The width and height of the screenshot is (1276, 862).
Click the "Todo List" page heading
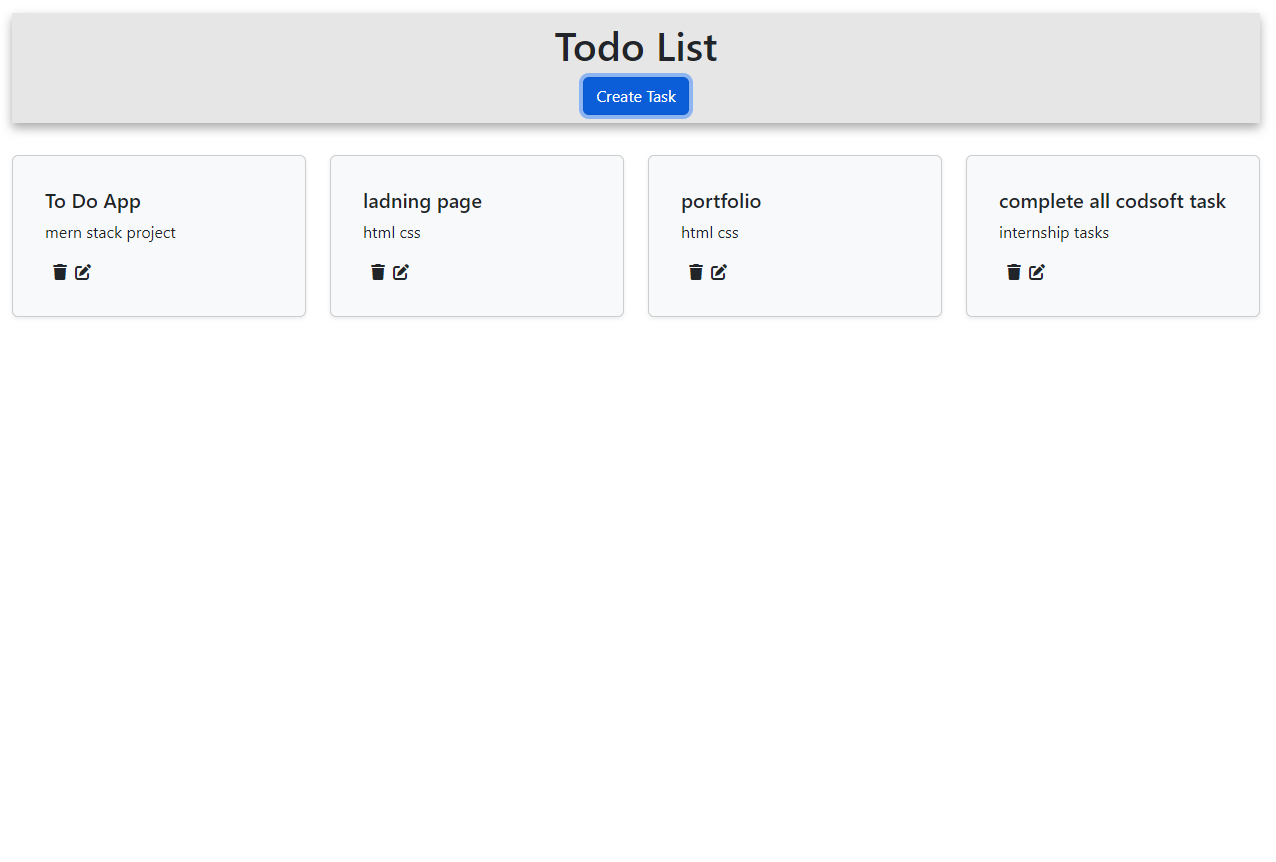[x=636, y=47]
